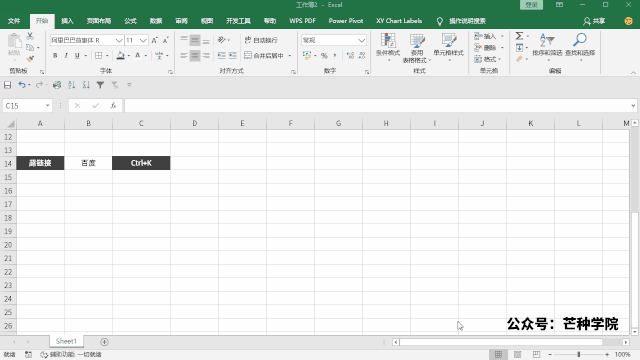This screenshot has width=640, height=360.
Task: Click the Borders icon
Action: coord(98,56)
